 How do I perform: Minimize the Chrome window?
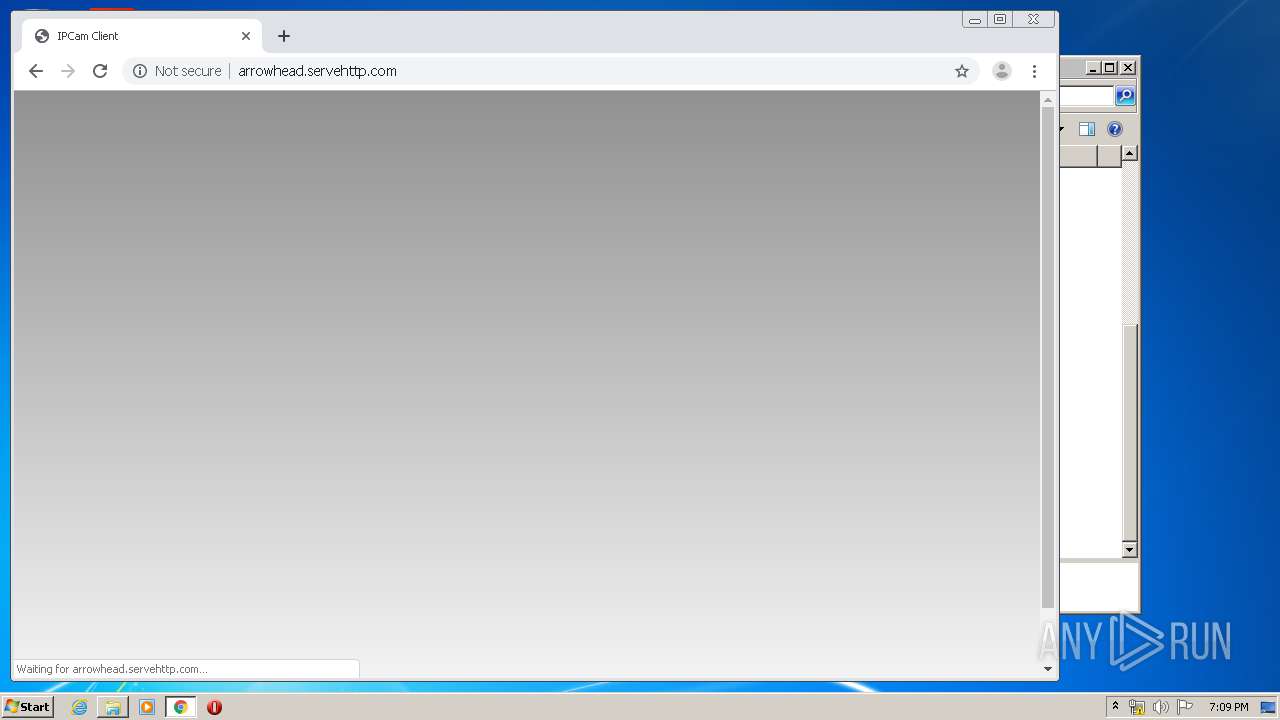pyautogui.click(x=975, y=19)
